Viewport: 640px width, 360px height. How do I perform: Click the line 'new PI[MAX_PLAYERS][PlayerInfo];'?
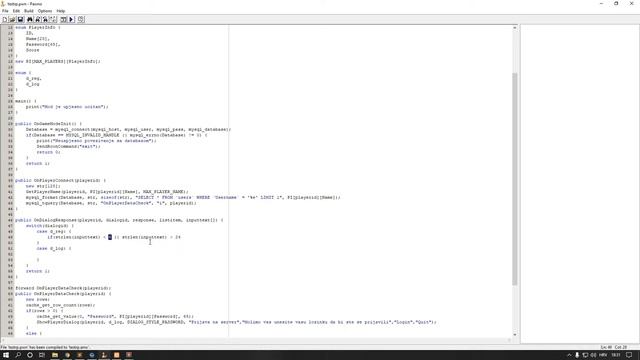58,61
